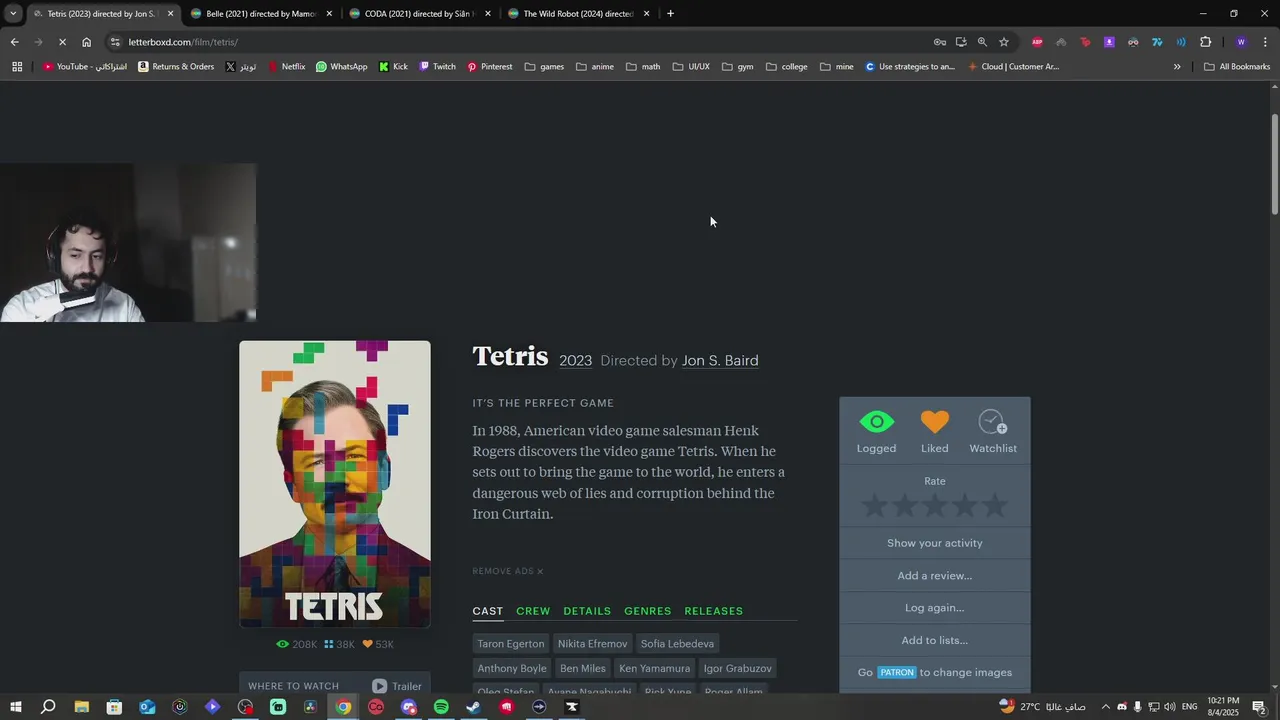Open Igor Grabuzov cast tag
Image resolution: width=1280 pixels, height=720 pixels.
click(737, 668)
